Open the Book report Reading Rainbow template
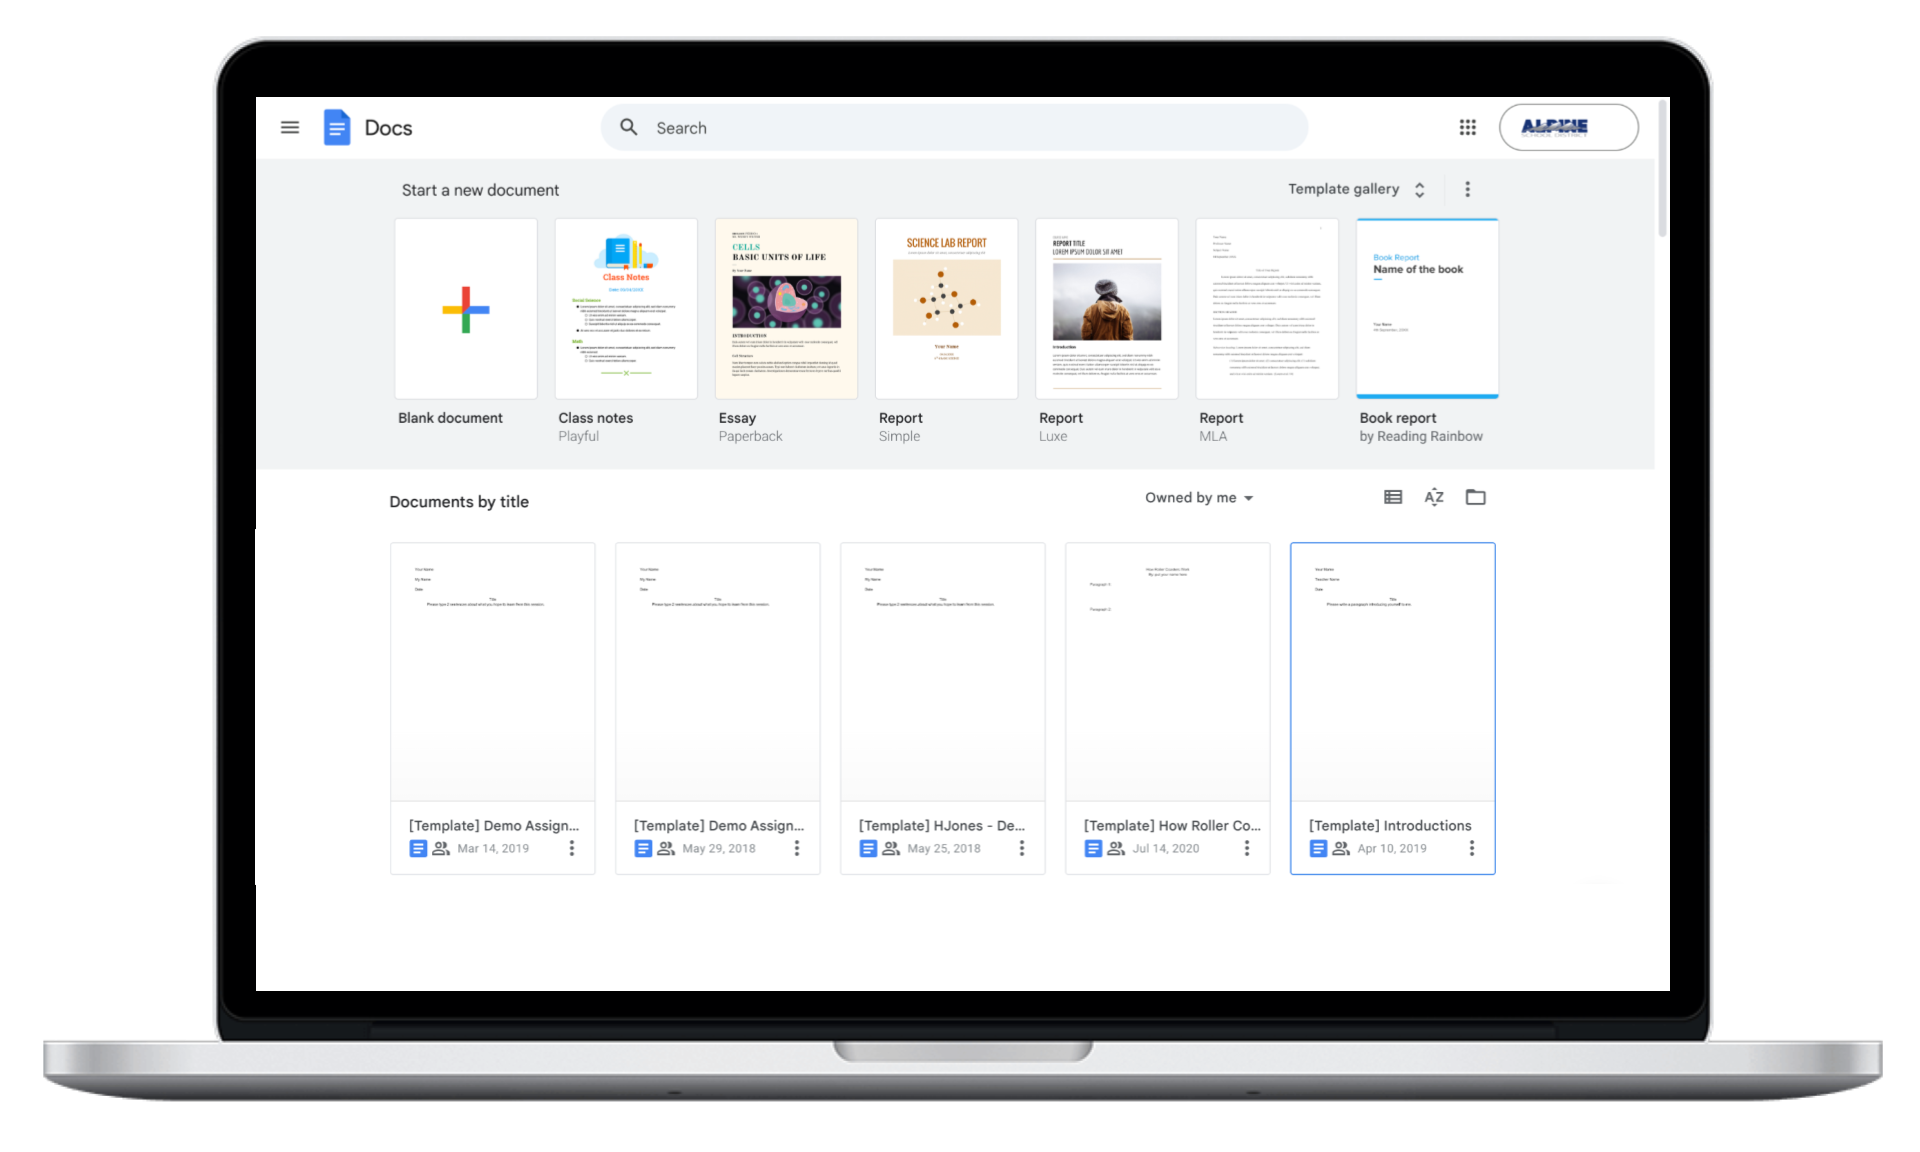1920x1152 pixels. [x=1427, y=309]
